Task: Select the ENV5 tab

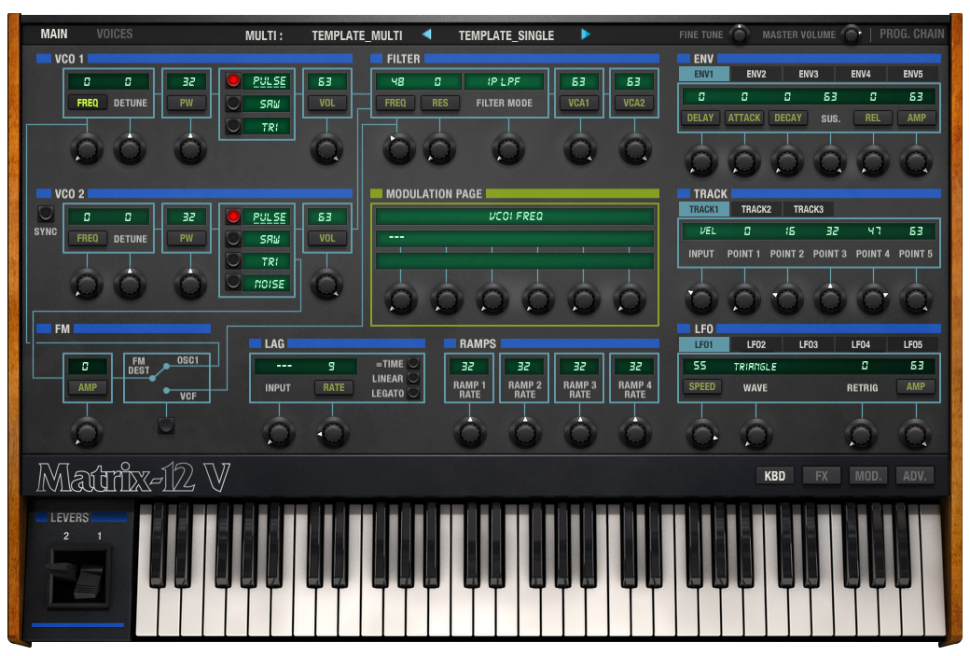Action: click(912, 74)
